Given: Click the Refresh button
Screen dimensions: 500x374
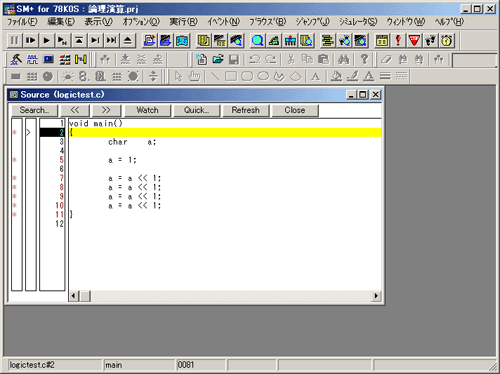Looking at the screenshot, I should point(246,110).
